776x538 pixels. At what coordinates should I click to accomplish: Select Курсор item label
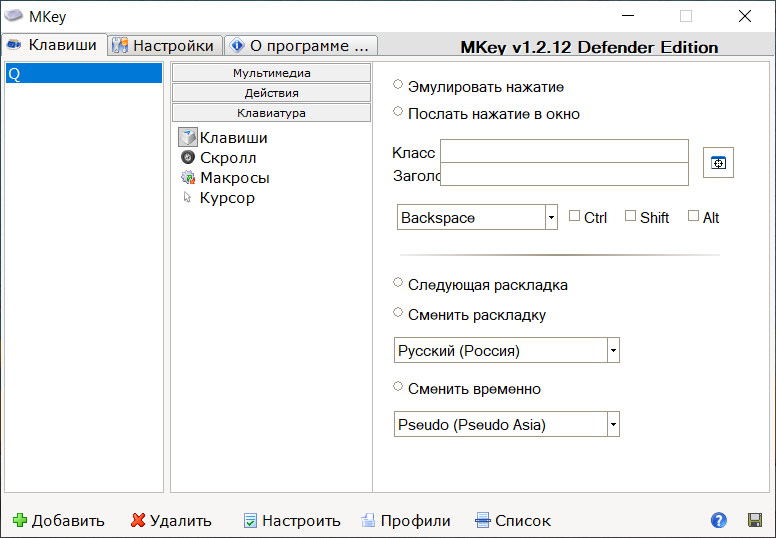pyautogui.click(x=227, y=197)
